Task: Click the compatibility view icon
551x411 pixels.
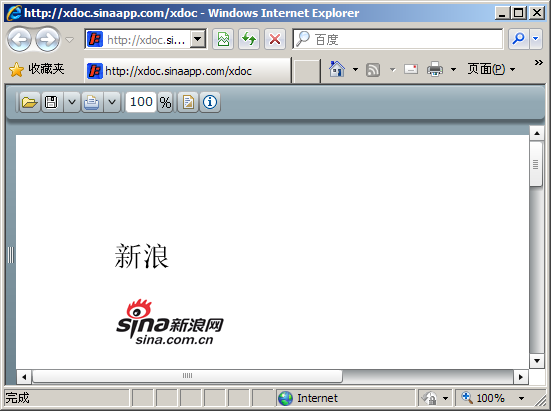Action: (223, 39)
